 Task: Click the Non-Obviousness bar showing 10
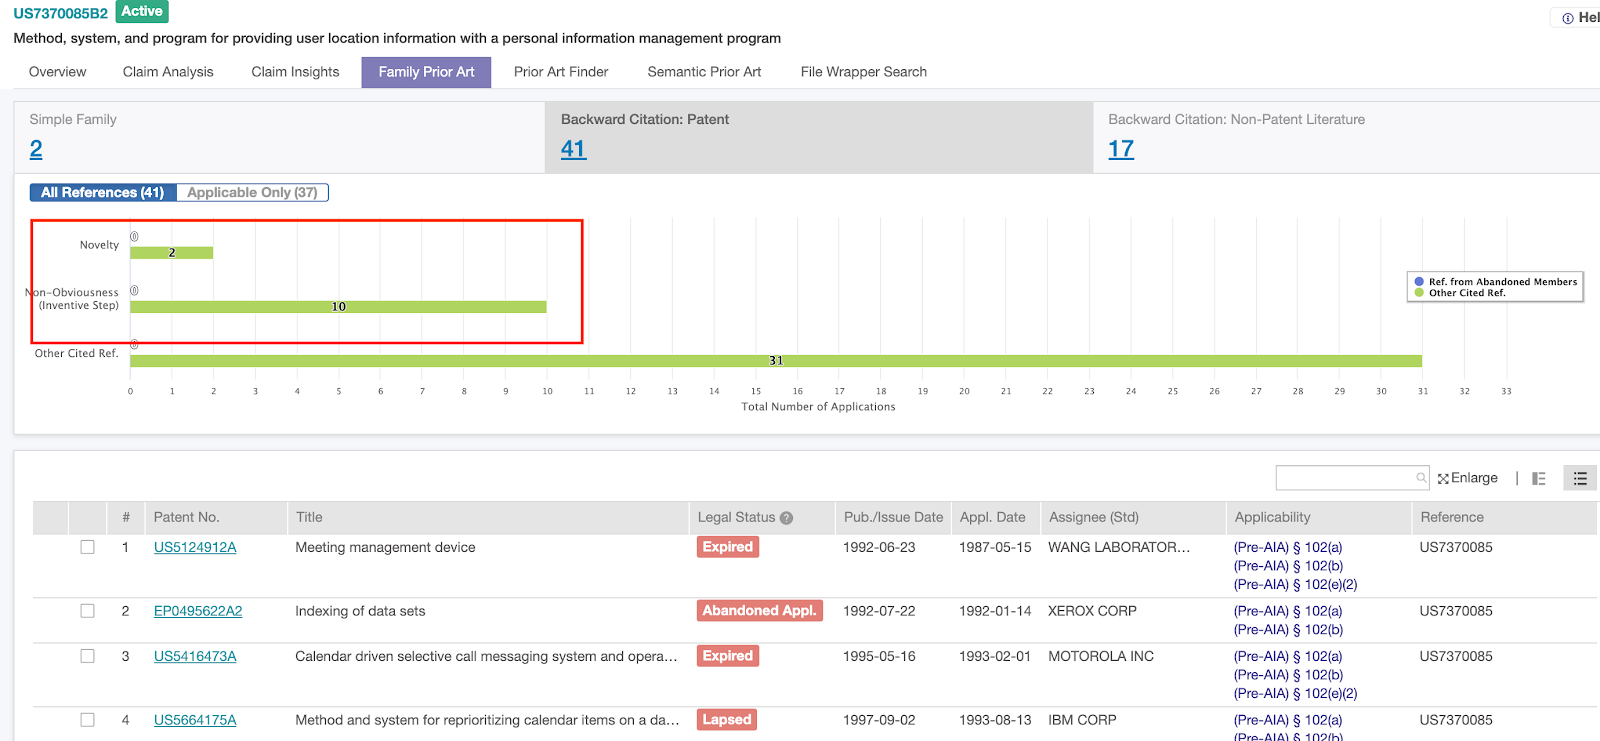pyautogui.click(x=339, y=307)
